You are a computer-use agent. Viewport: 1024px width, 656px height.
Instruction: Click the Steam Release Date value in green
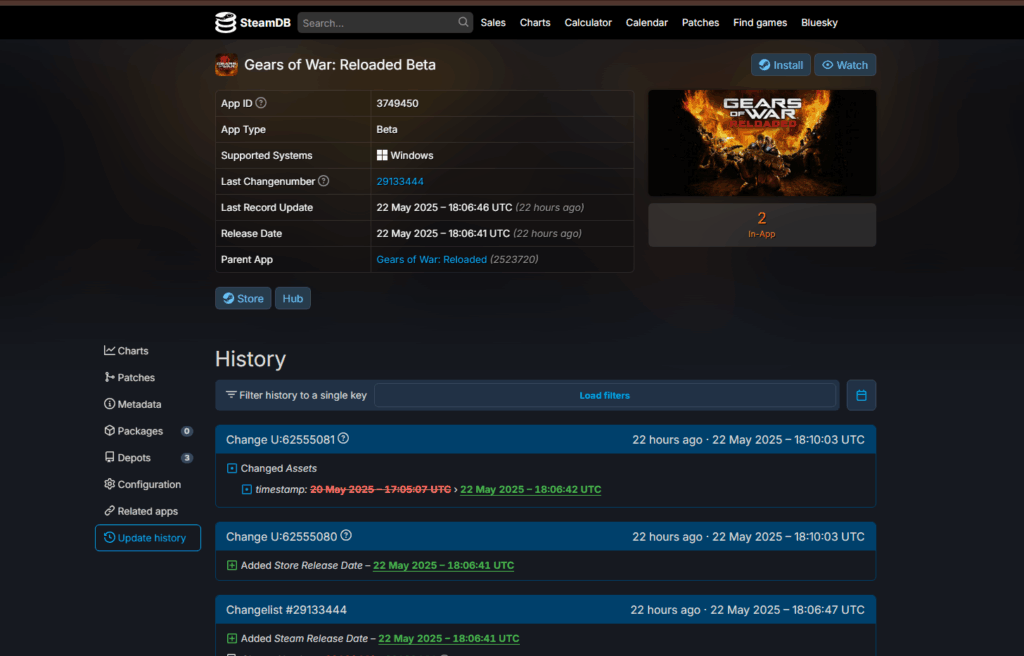[x=449, y=638]
